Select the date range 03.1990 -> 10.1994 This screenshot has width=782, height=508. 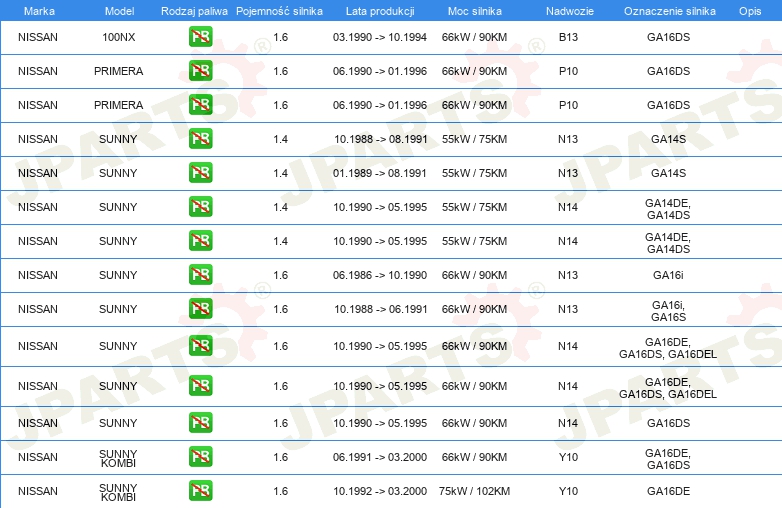click(380, 37)
